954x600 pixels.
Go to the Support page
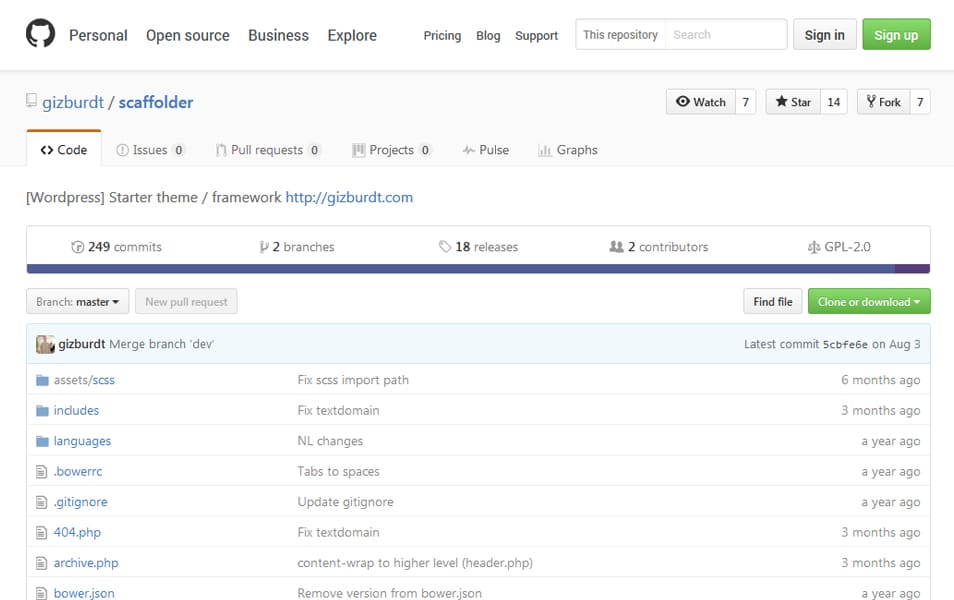(x=536, y=35)
